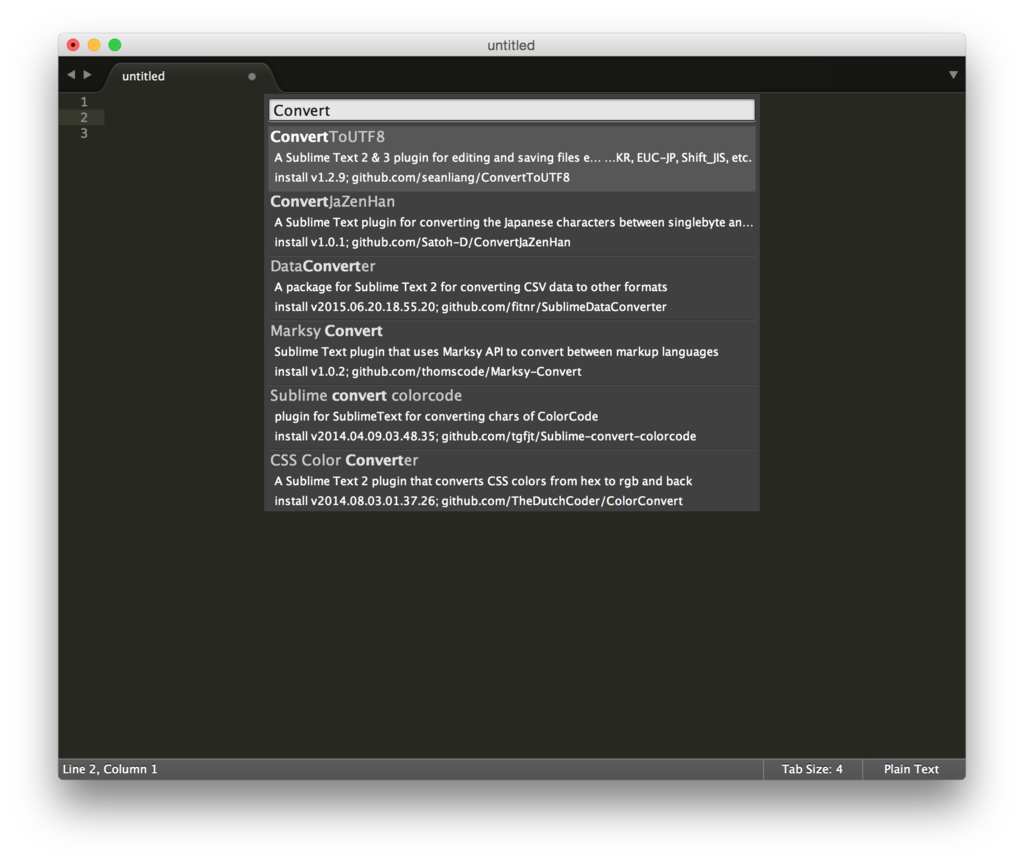
Task: Click github.com/seanliang/ConvertToUTF8 install line
Action: [x=422, y=177]
